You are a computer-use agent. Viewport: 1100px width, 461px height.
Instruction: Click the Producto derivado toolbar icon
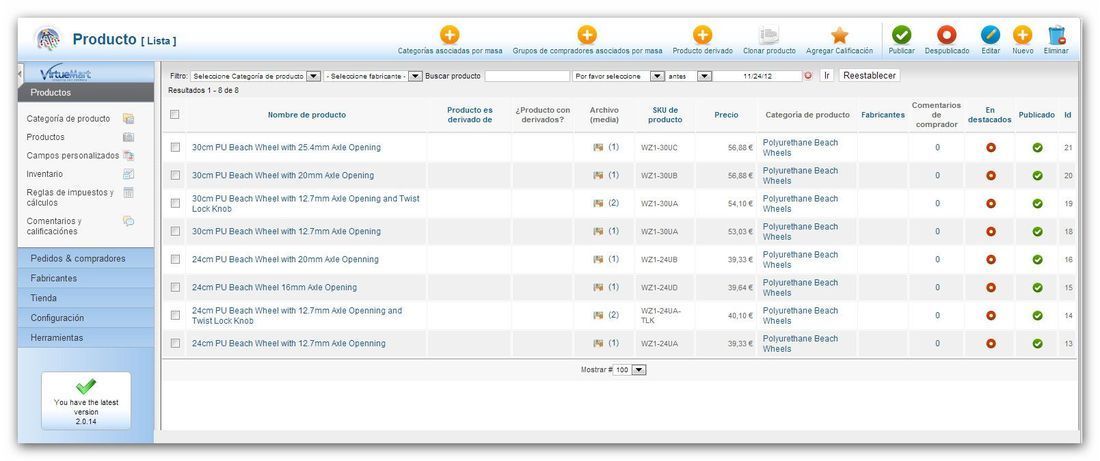(x=702, y=34)
